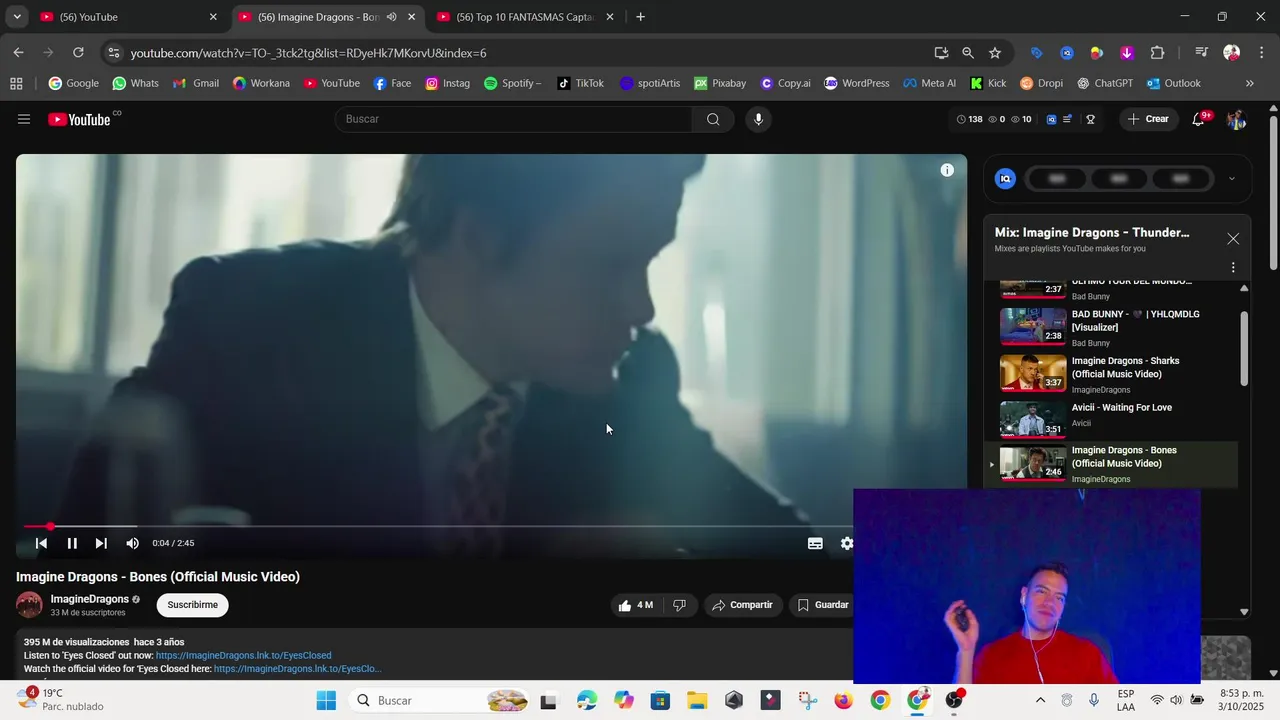Click the vidIQ logo in the side panel
This screenshot has width=1280, height=720.
coord(1006,179)
